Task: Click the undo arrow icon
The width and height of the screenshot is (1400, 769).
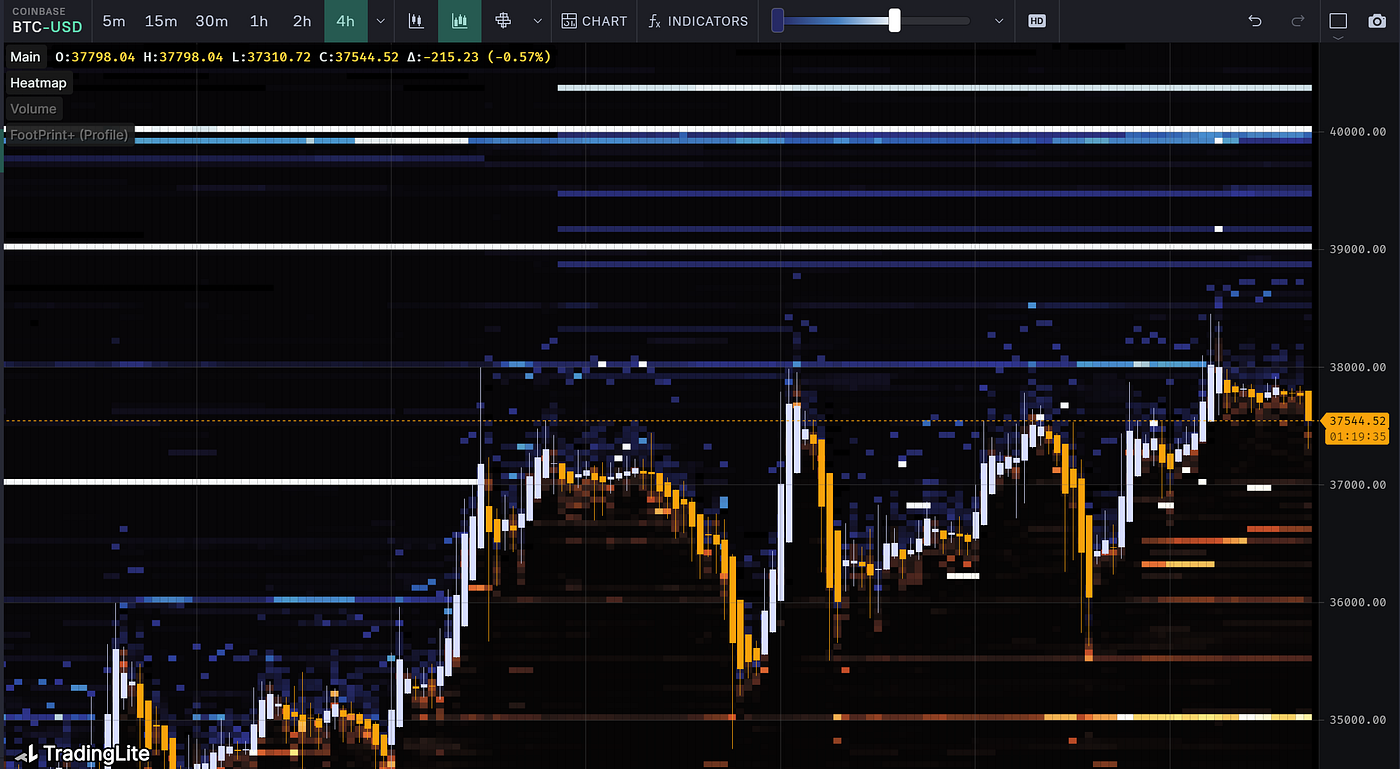Action: (x=1256, y=20)
